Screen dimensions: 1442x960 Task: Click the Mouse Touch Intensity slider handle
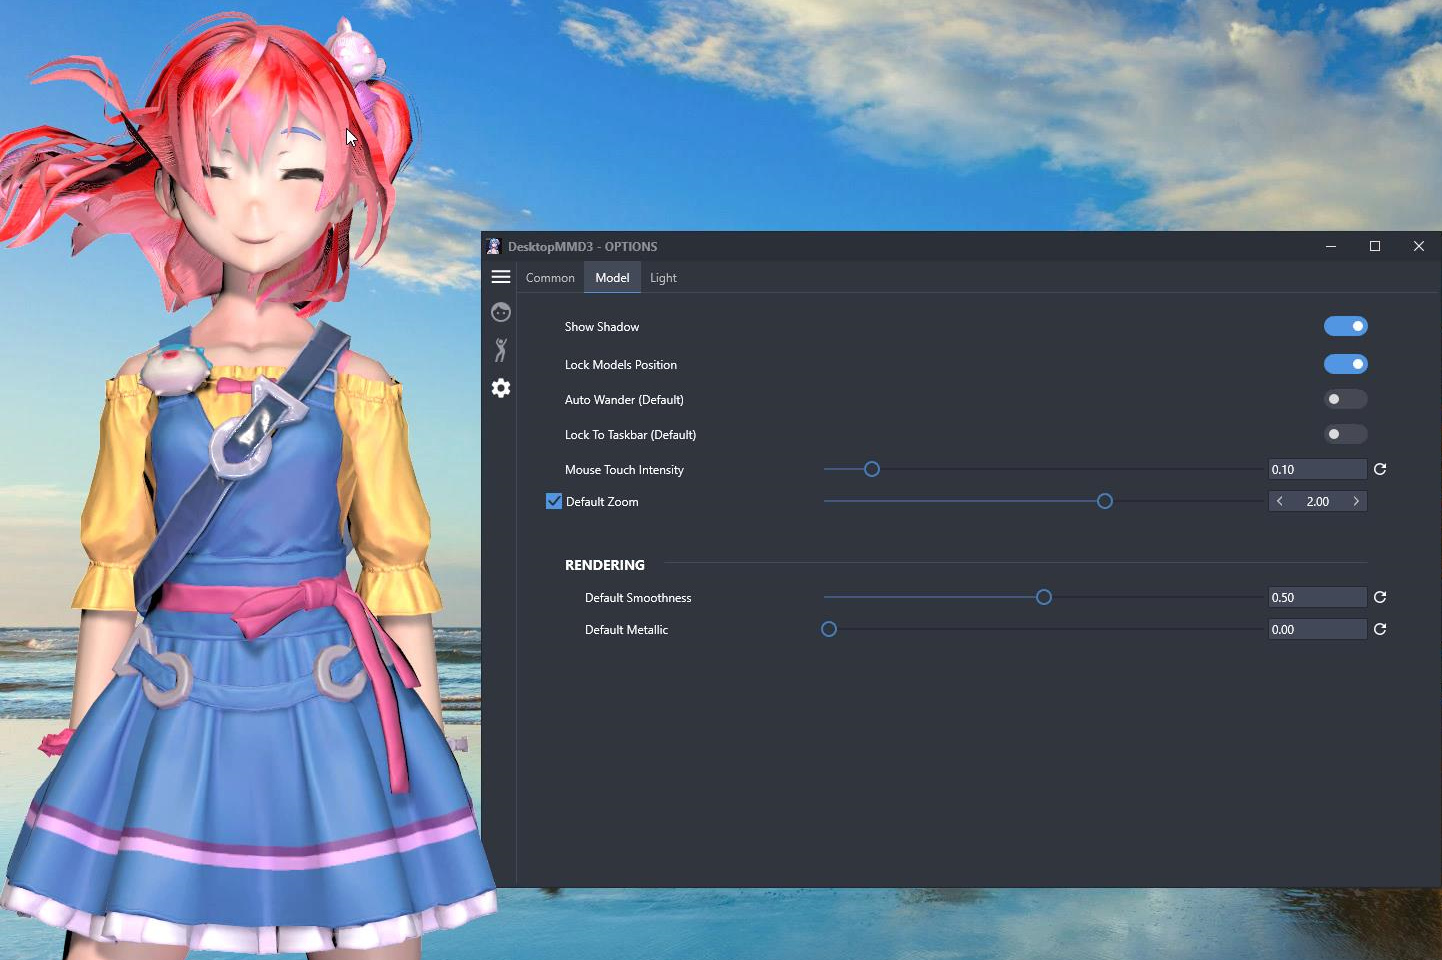[x=872, y=469]
